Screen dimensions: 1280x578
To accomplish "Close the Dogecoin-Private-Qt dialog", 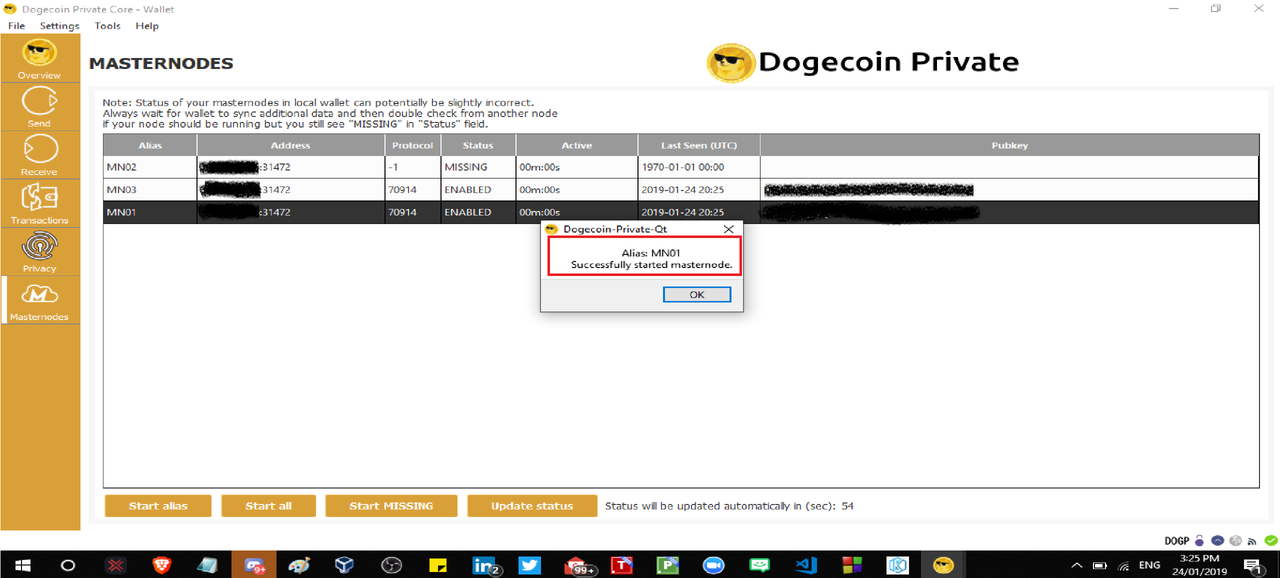I will [x=728, y=229].
